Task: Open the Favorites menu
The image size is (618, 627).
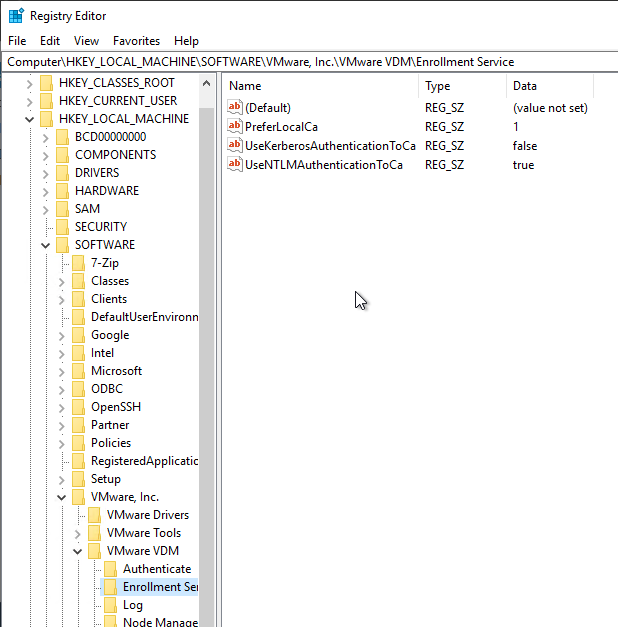Action: point(136,41)
